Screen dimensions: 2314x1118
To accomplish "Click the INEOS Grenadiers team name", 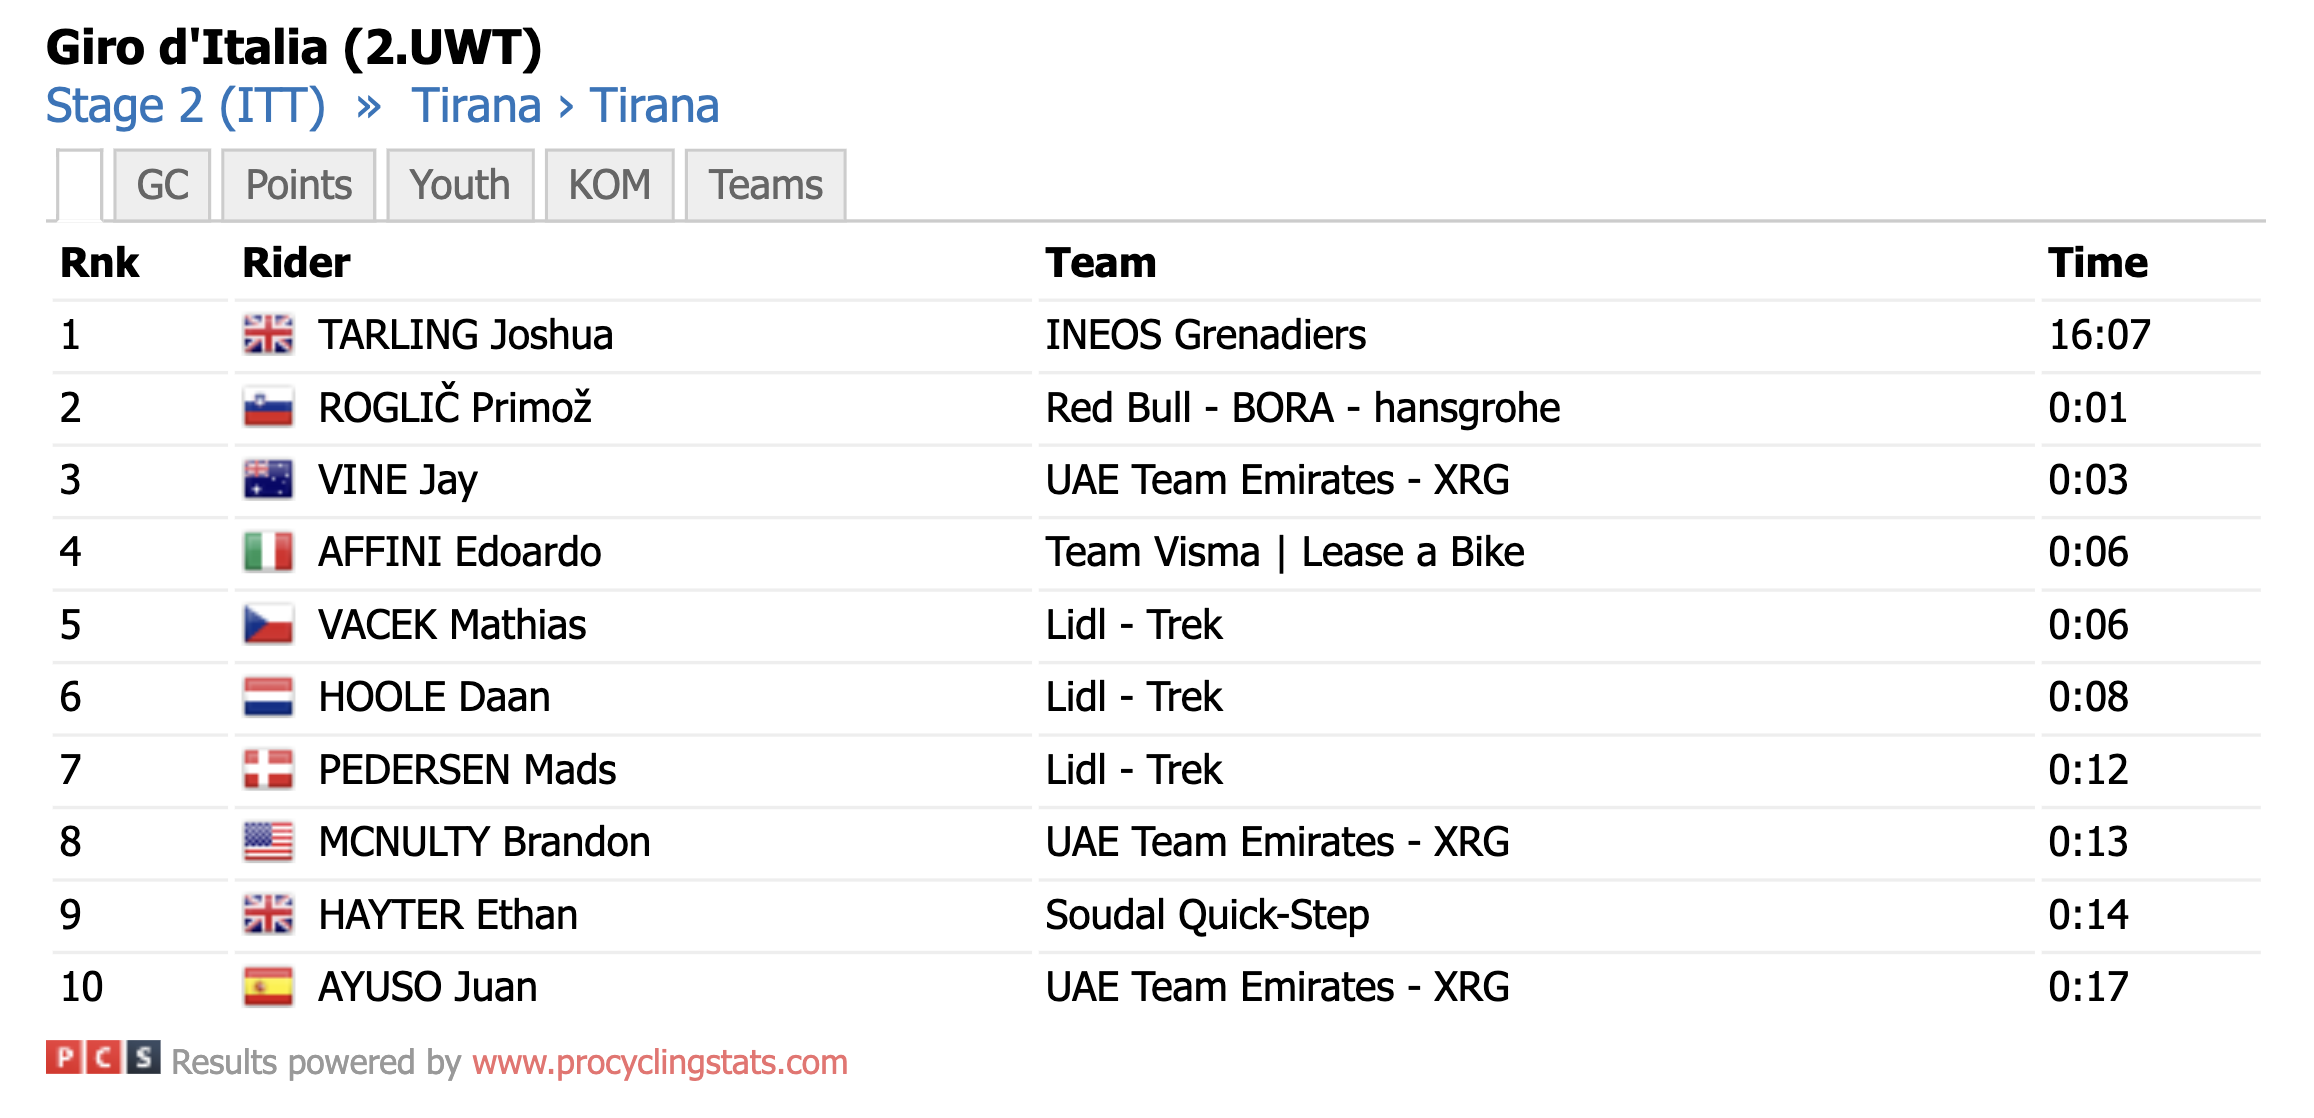I will (x=1205, y=335).
